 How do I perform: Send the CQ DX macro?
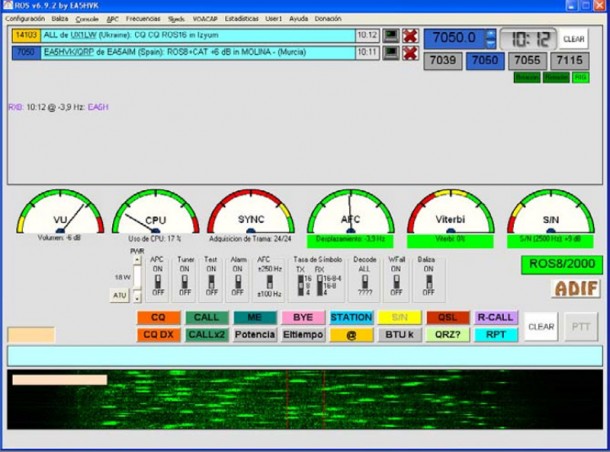158,335
